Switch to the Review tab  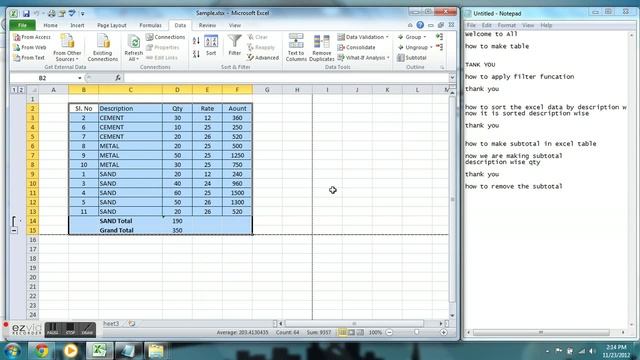click(x=207, y=25)
